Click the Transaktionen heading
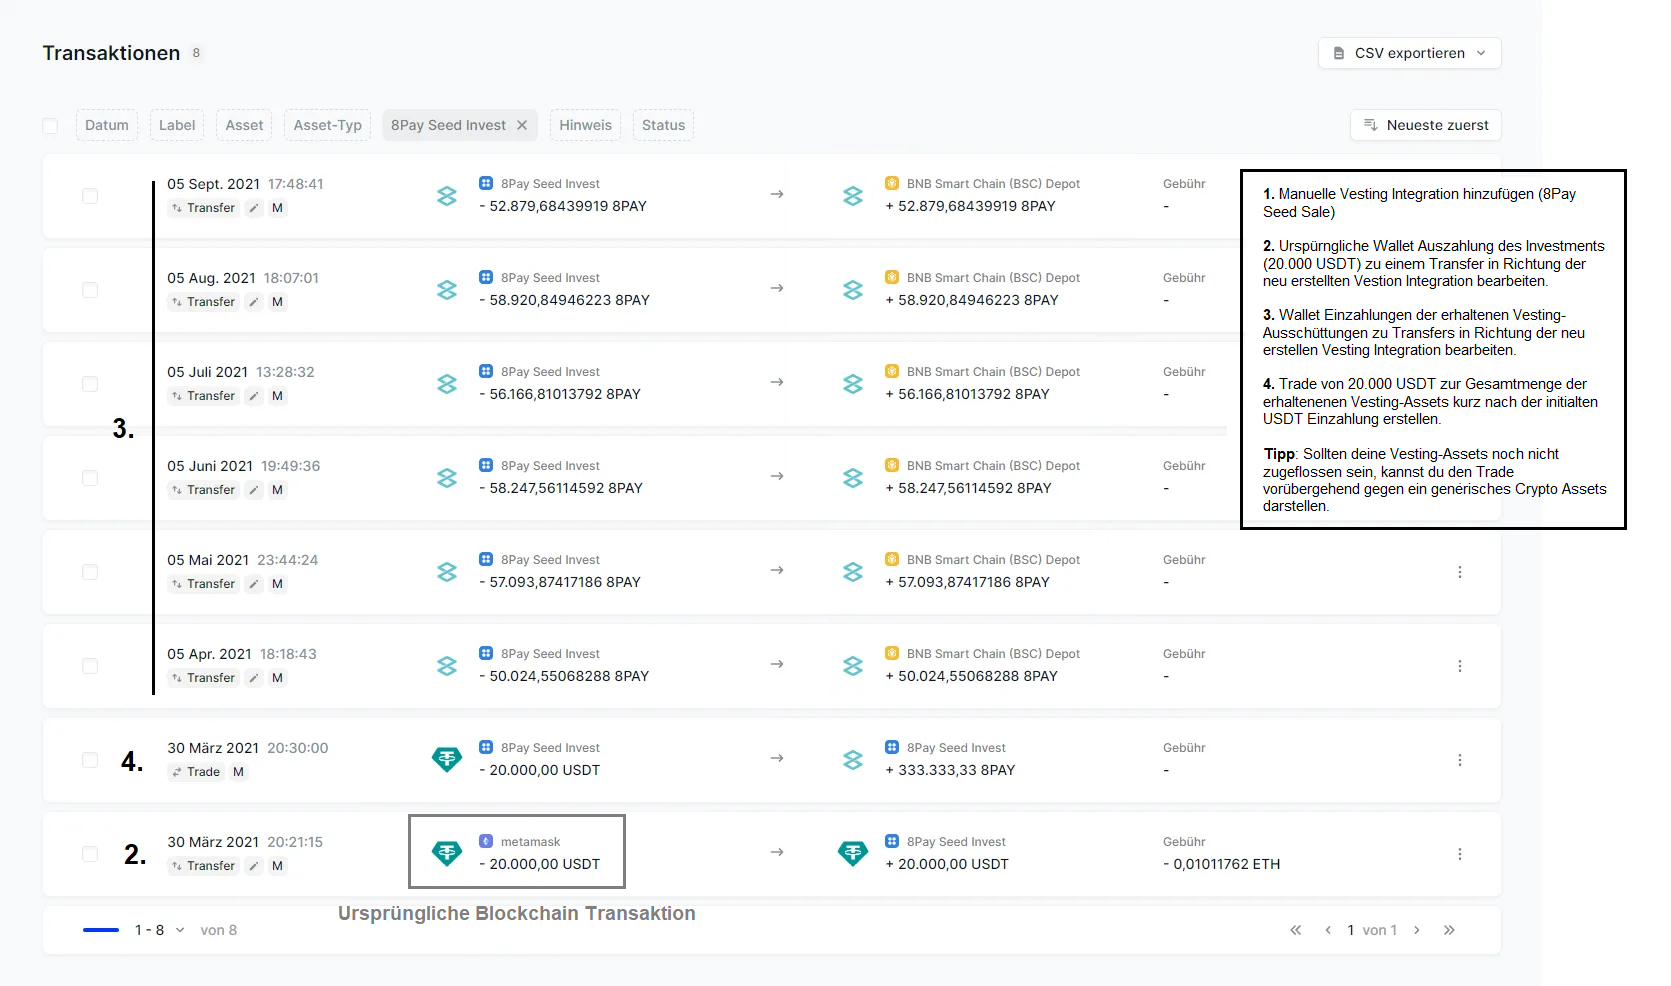Image resolution: width=1671 pixels, height=986 pixels. click(x=111, y=53)
